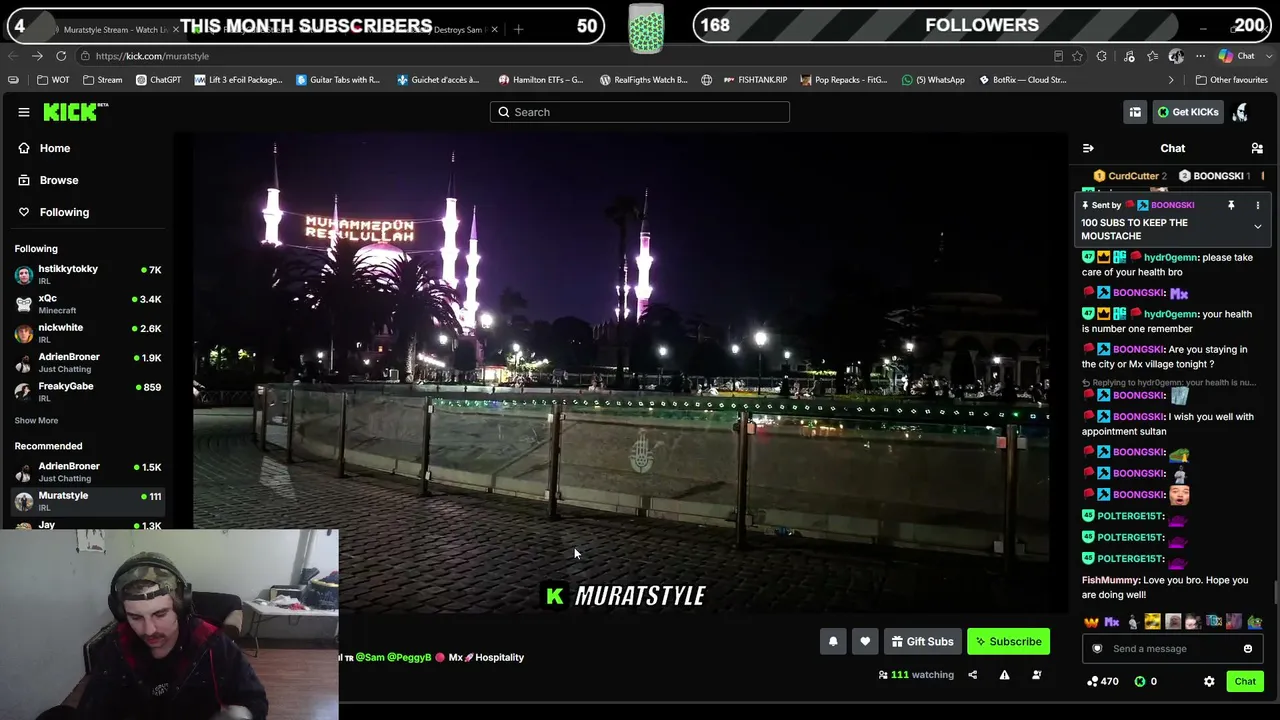Toggle follow with the heart button
The width and height of the screenshot is (1280, 720).
(x=865, y=642)
